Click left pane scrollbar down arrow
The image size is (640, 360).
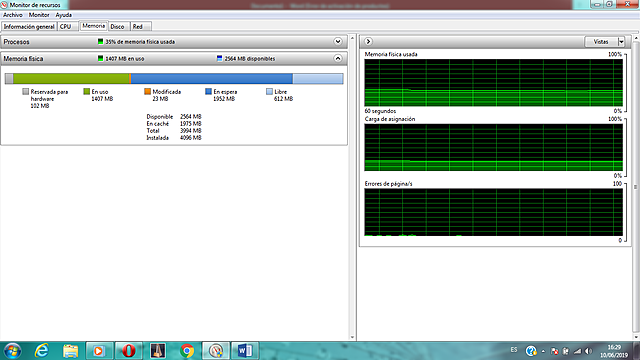tap(353, 337)
